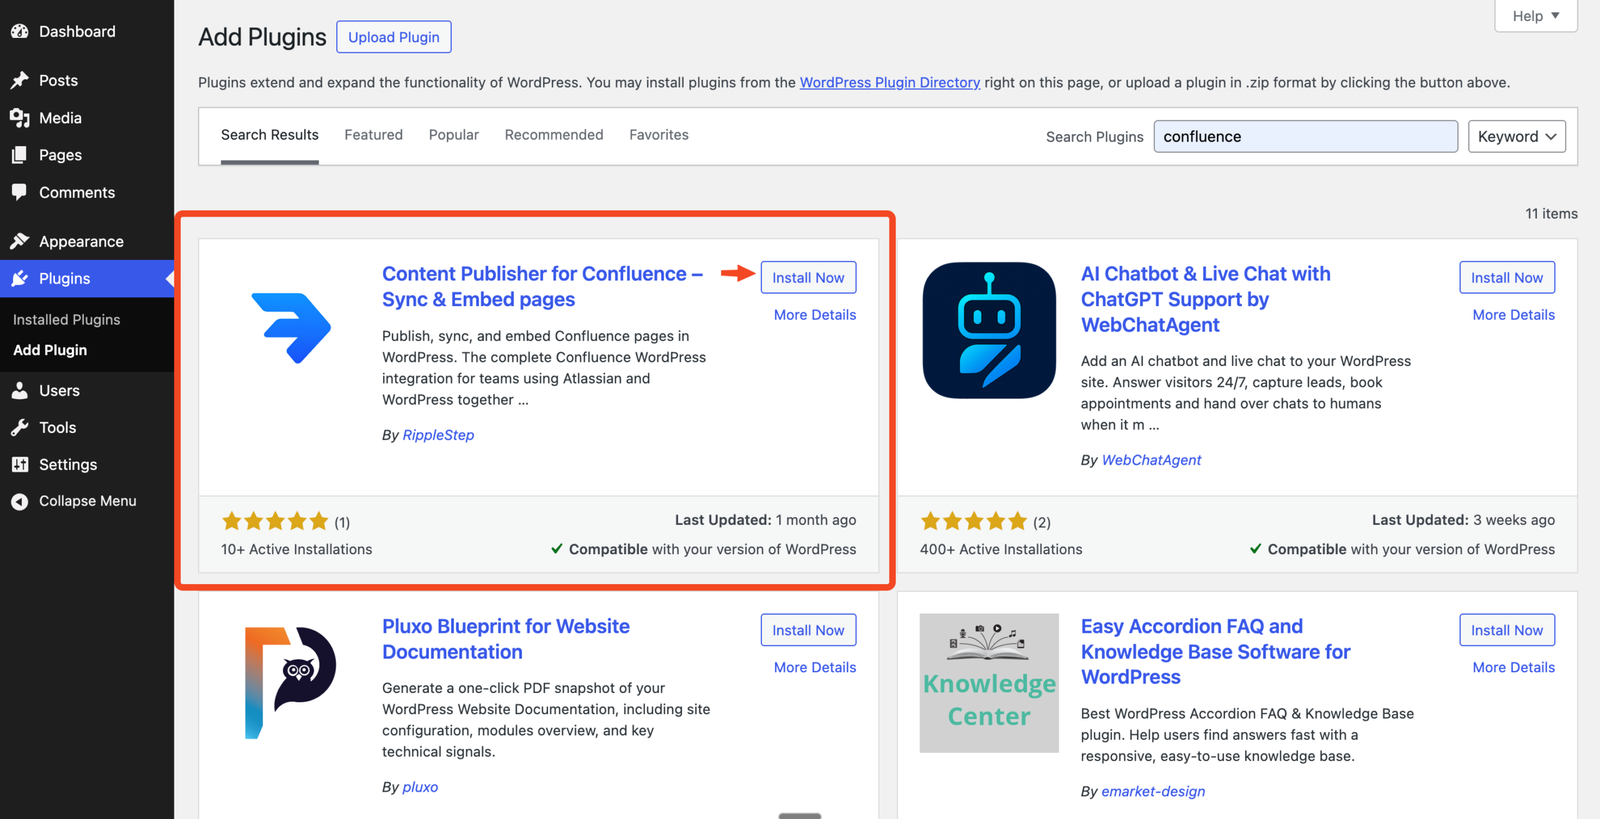Click the Tools wrench icon
The height and width of the screenshot is (819, 1600).
point(19,427)
